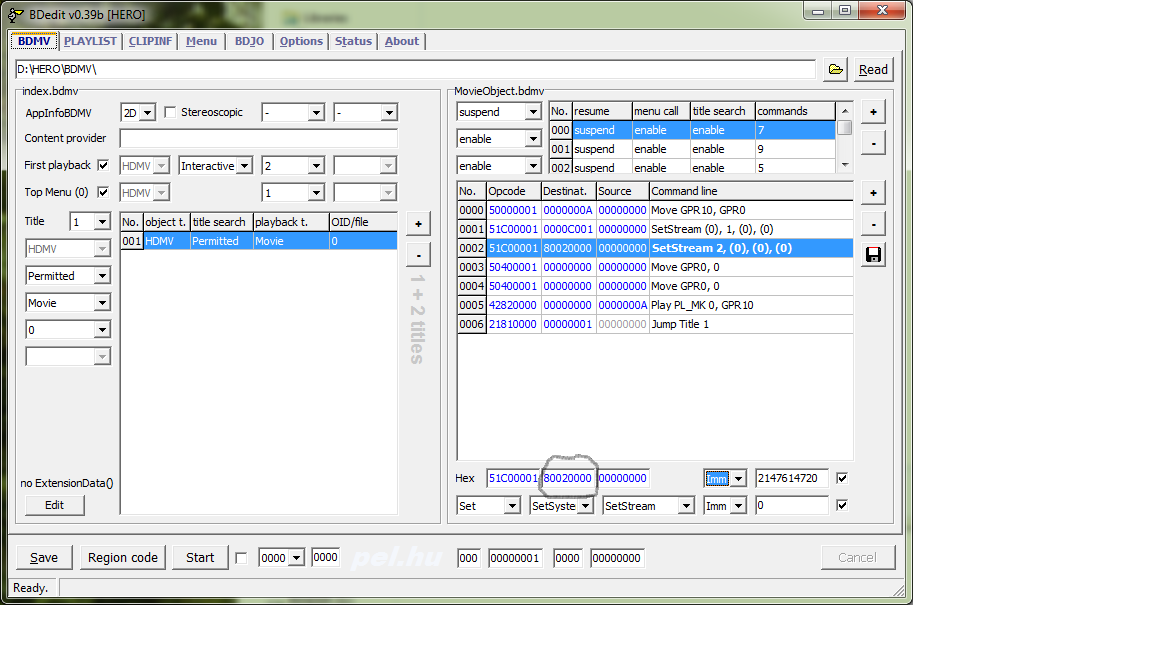Click the BDMV folder path field

415,69
